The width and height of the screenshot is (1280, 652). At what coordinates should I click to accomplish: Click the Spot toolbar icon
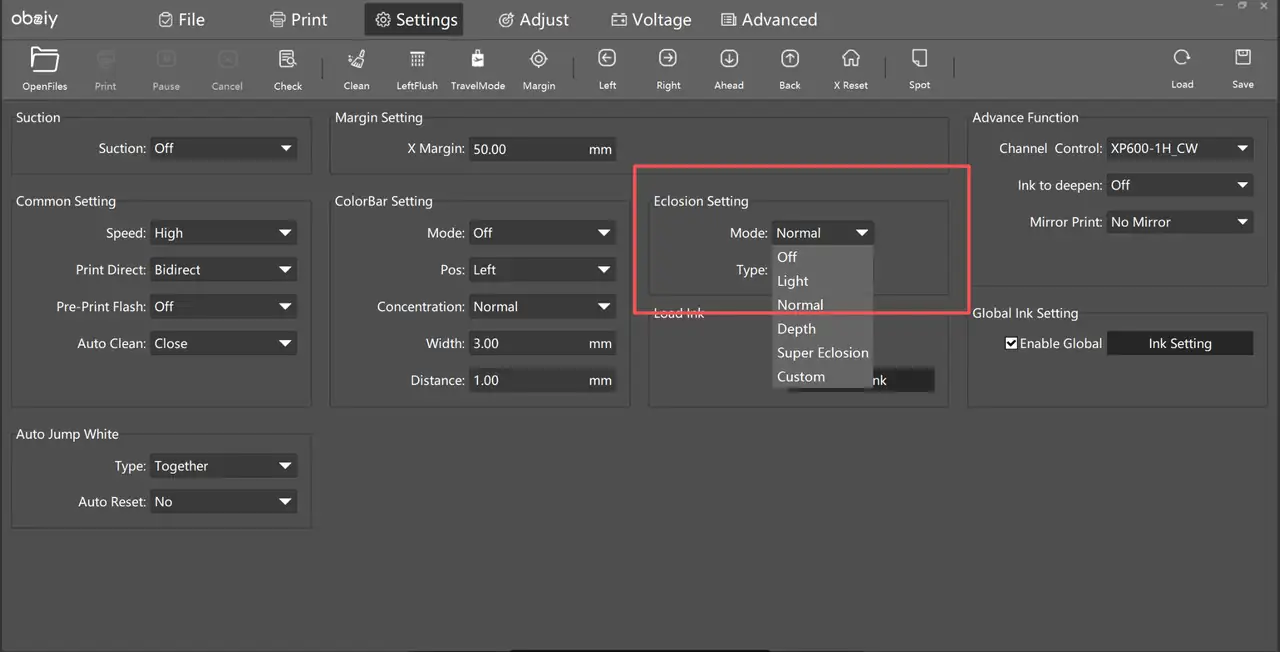pos(920,58)
